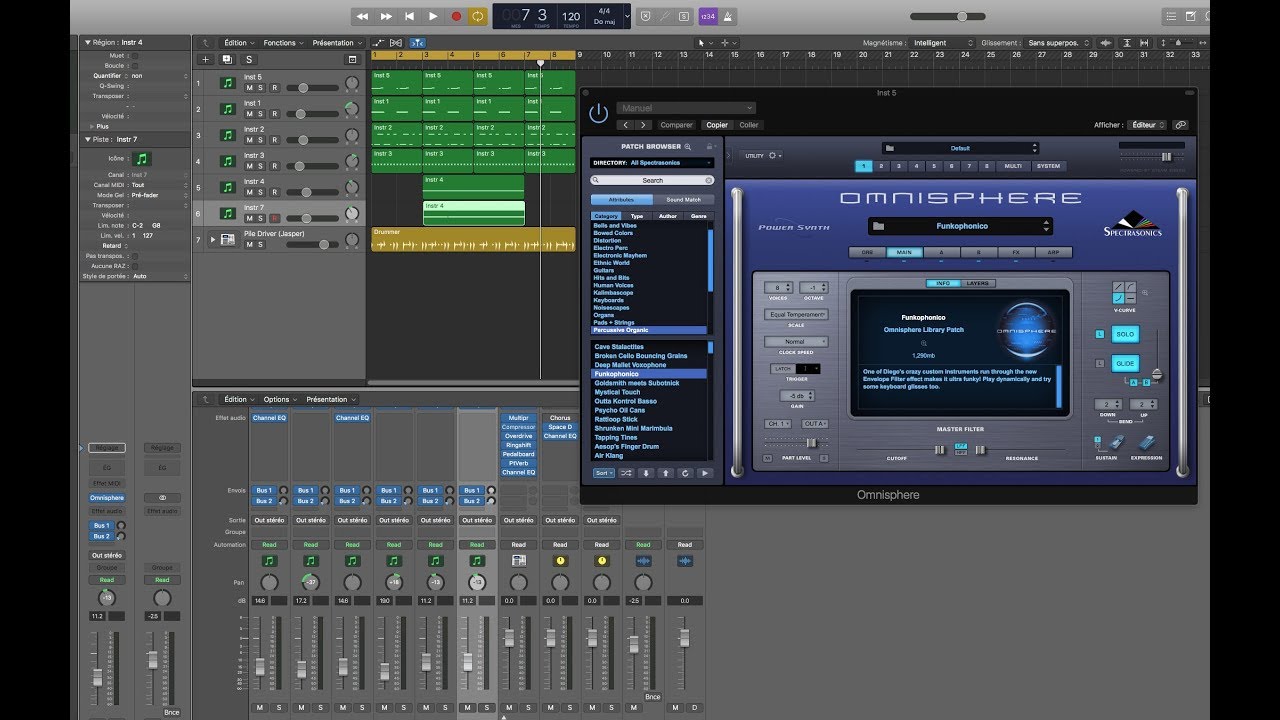This screenshot has width=1280, height=720.
Task: Click the previous patch up arrow icon
Action: [666, 473]
